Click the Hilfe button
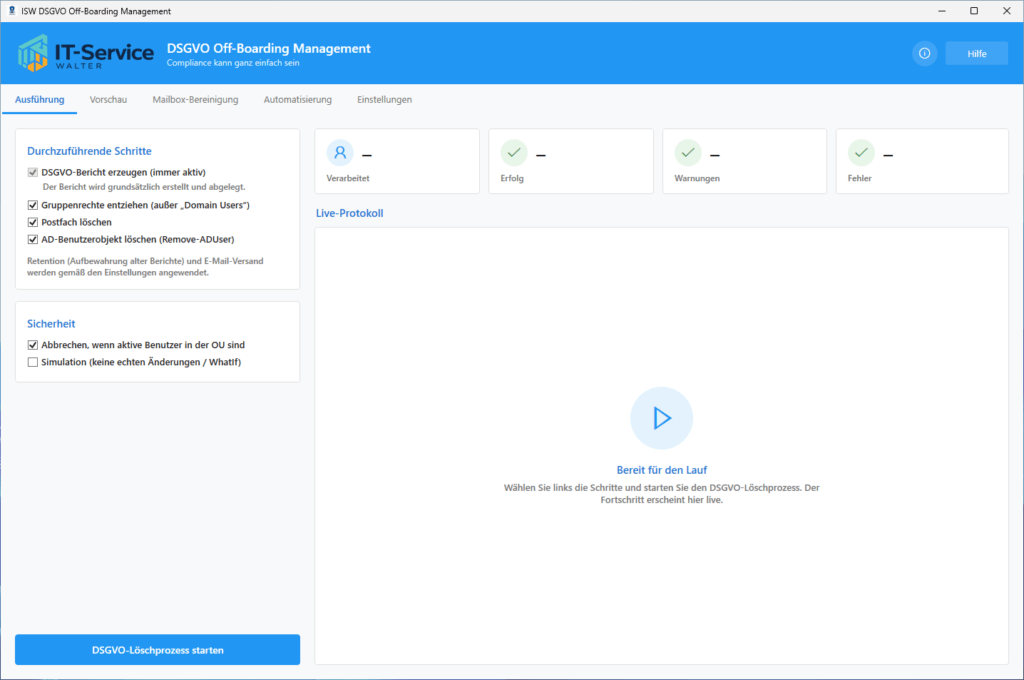Screen dimensions: 1024x680 tap(976, 54)
